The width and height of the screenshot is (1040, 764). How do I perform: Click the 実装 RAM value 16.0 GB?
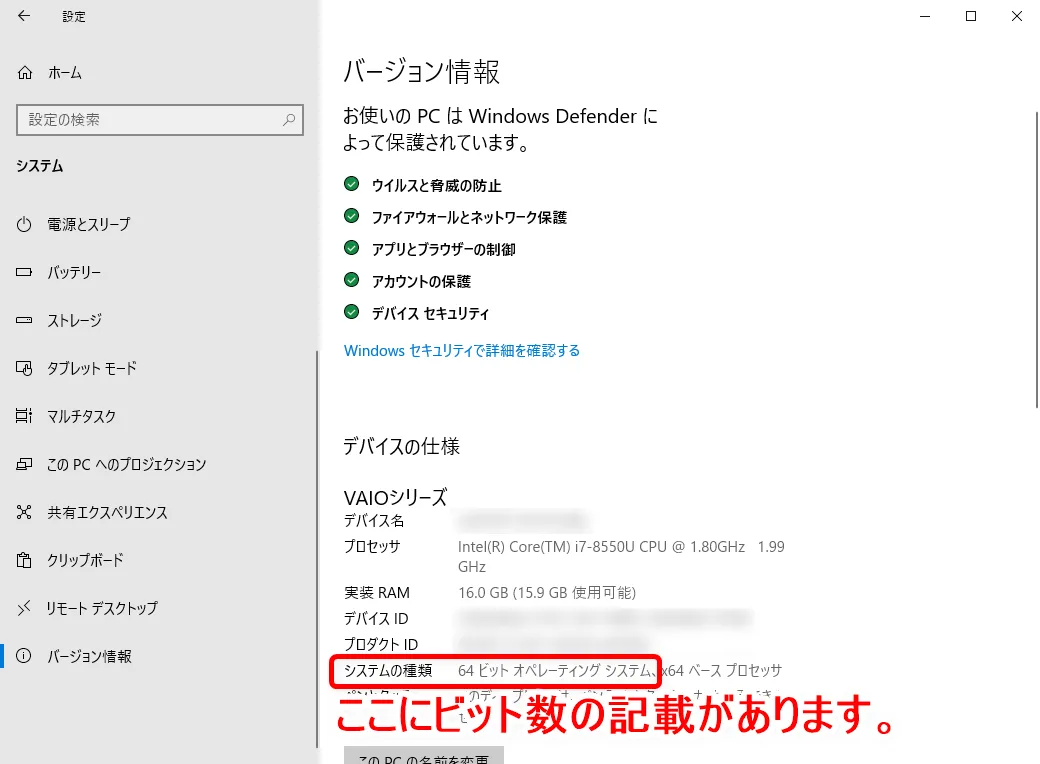pos(547,592)
